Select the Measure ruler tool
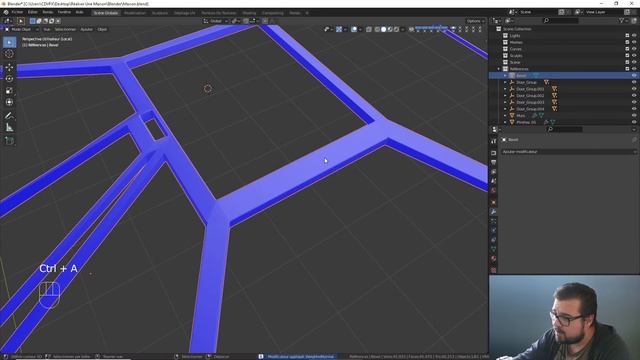The image size is (640, 360). [x=9, y=128]
